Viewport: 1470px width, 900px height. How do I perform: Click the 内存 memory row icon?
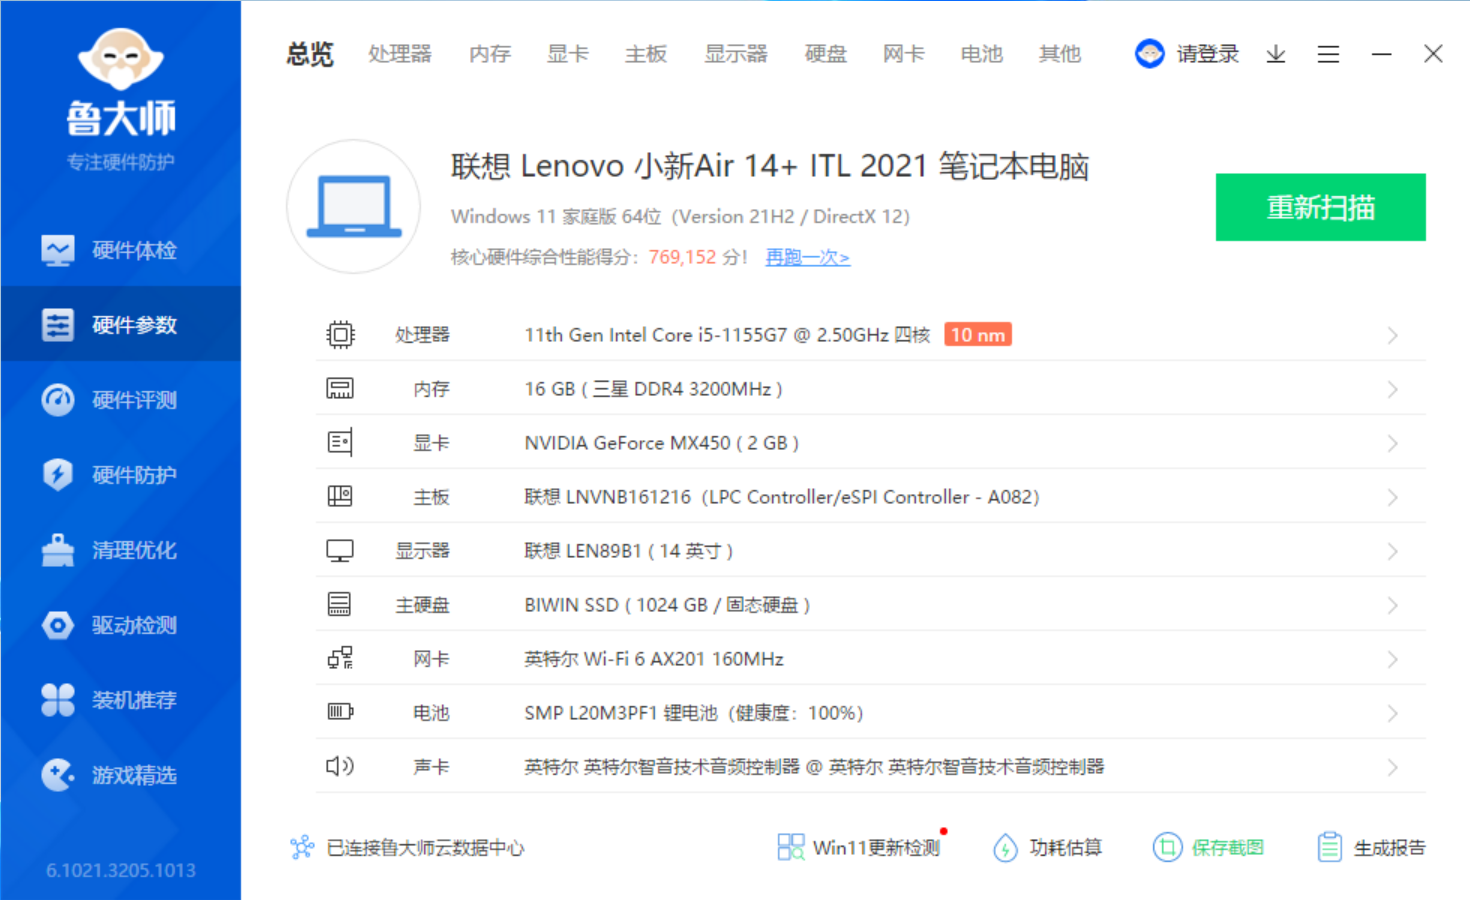(x=340, y=388)
